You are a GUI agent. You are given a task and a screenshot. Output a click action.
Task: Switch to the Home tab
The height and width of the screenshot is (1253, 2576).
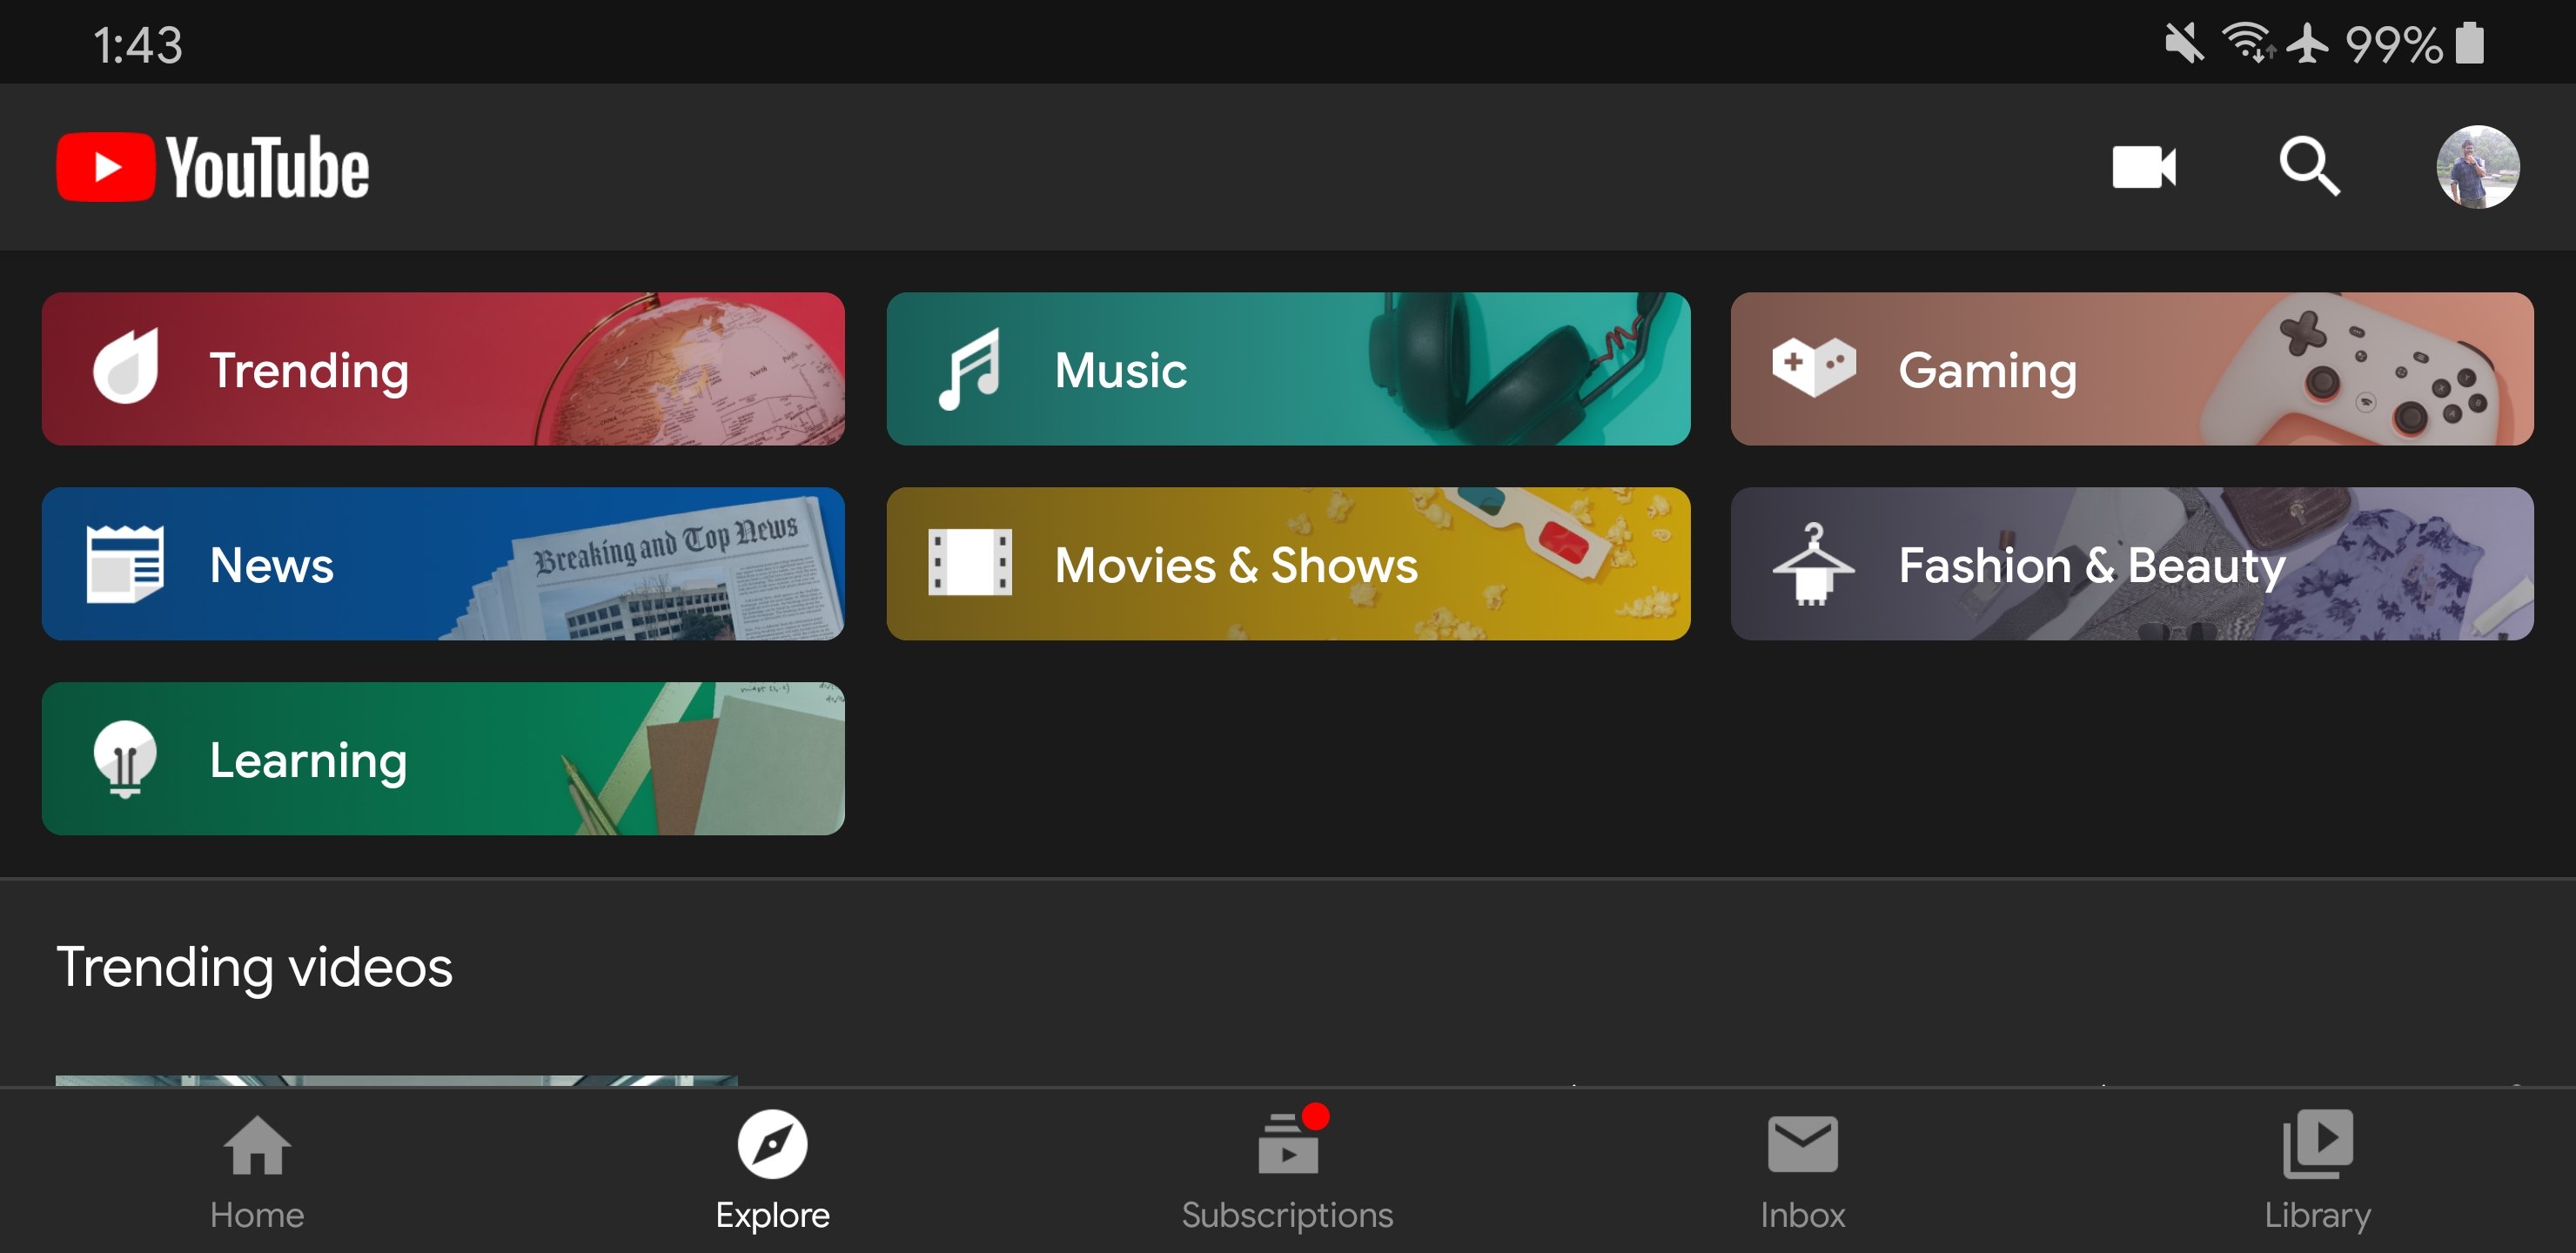tap(257, 1168)
